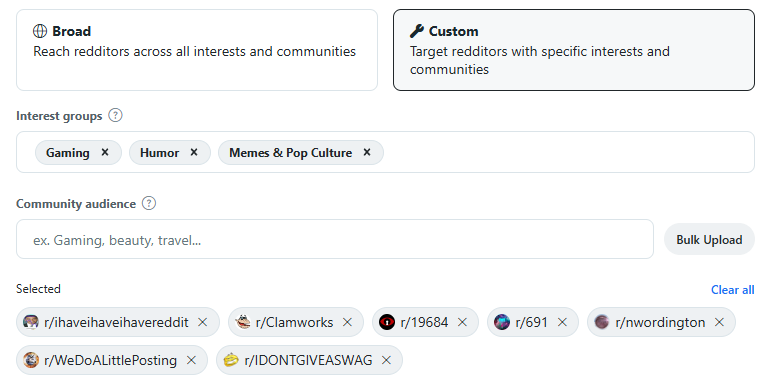Remove r/IDONTGIVEASWAG community chip

point(386,360)
